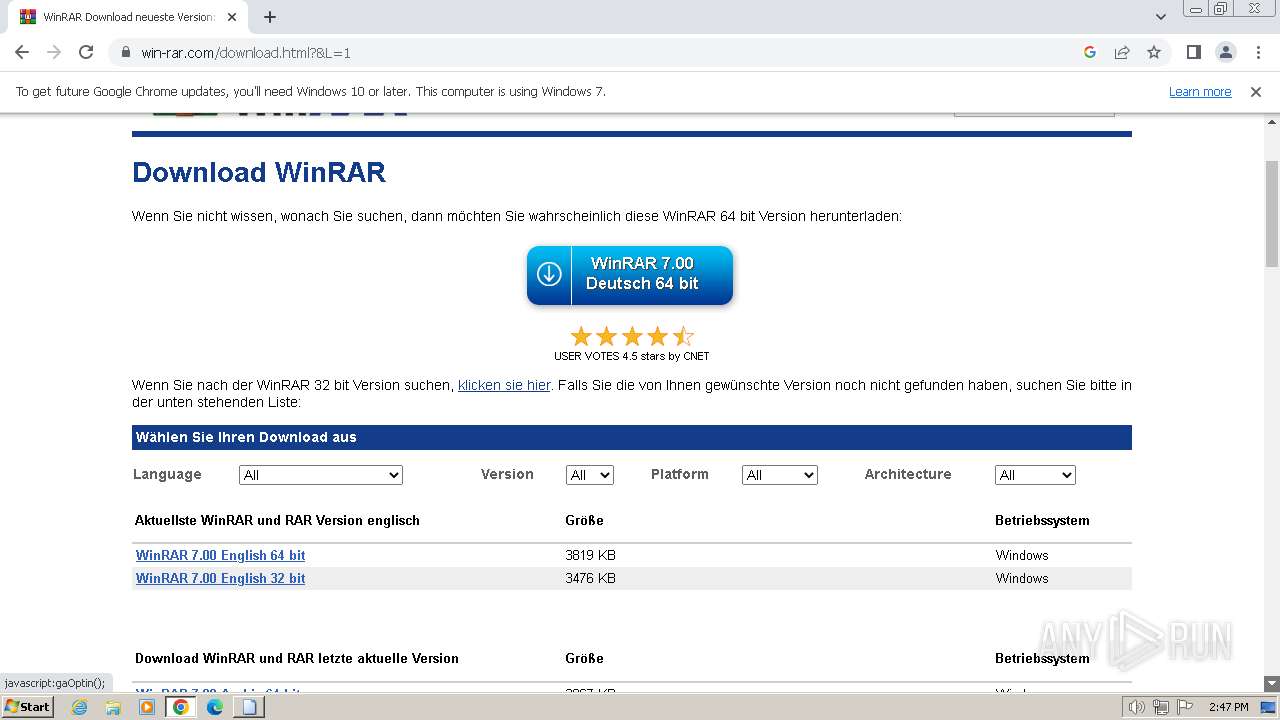Go forward in browser history

(x=54, y=52)
